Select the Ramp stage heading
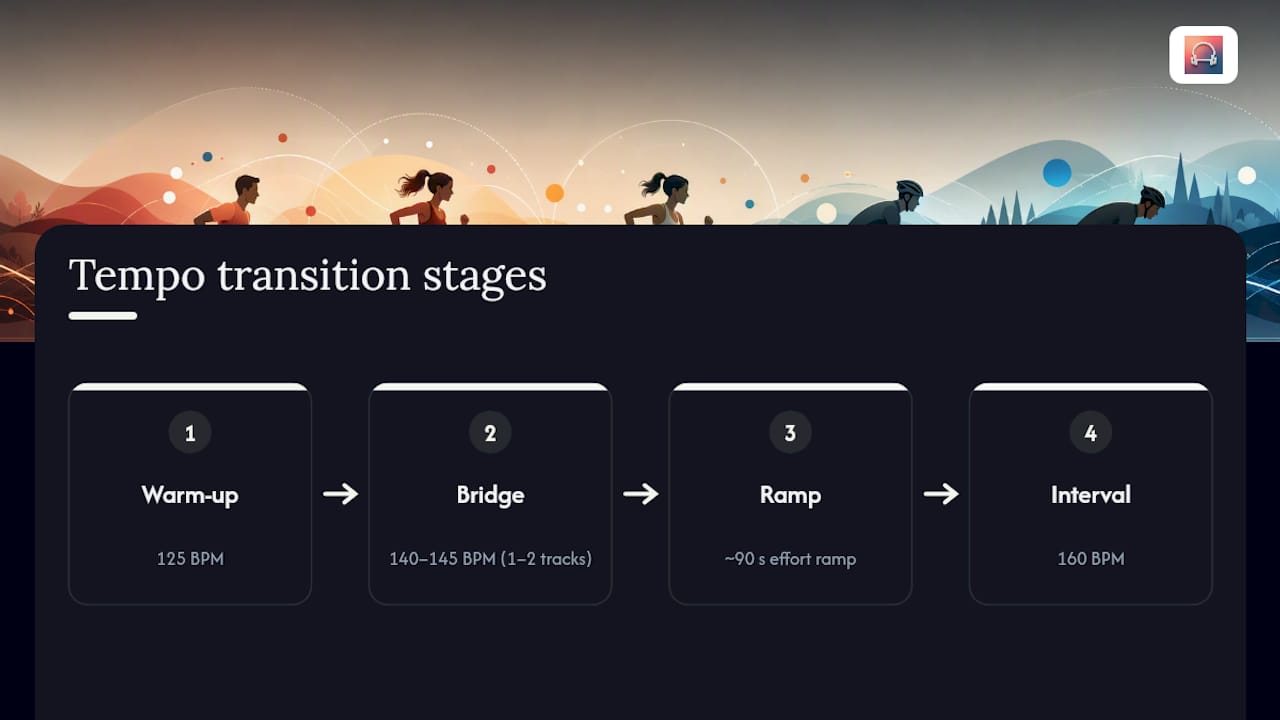The image size is (1280, 720). tap(790, 495)
